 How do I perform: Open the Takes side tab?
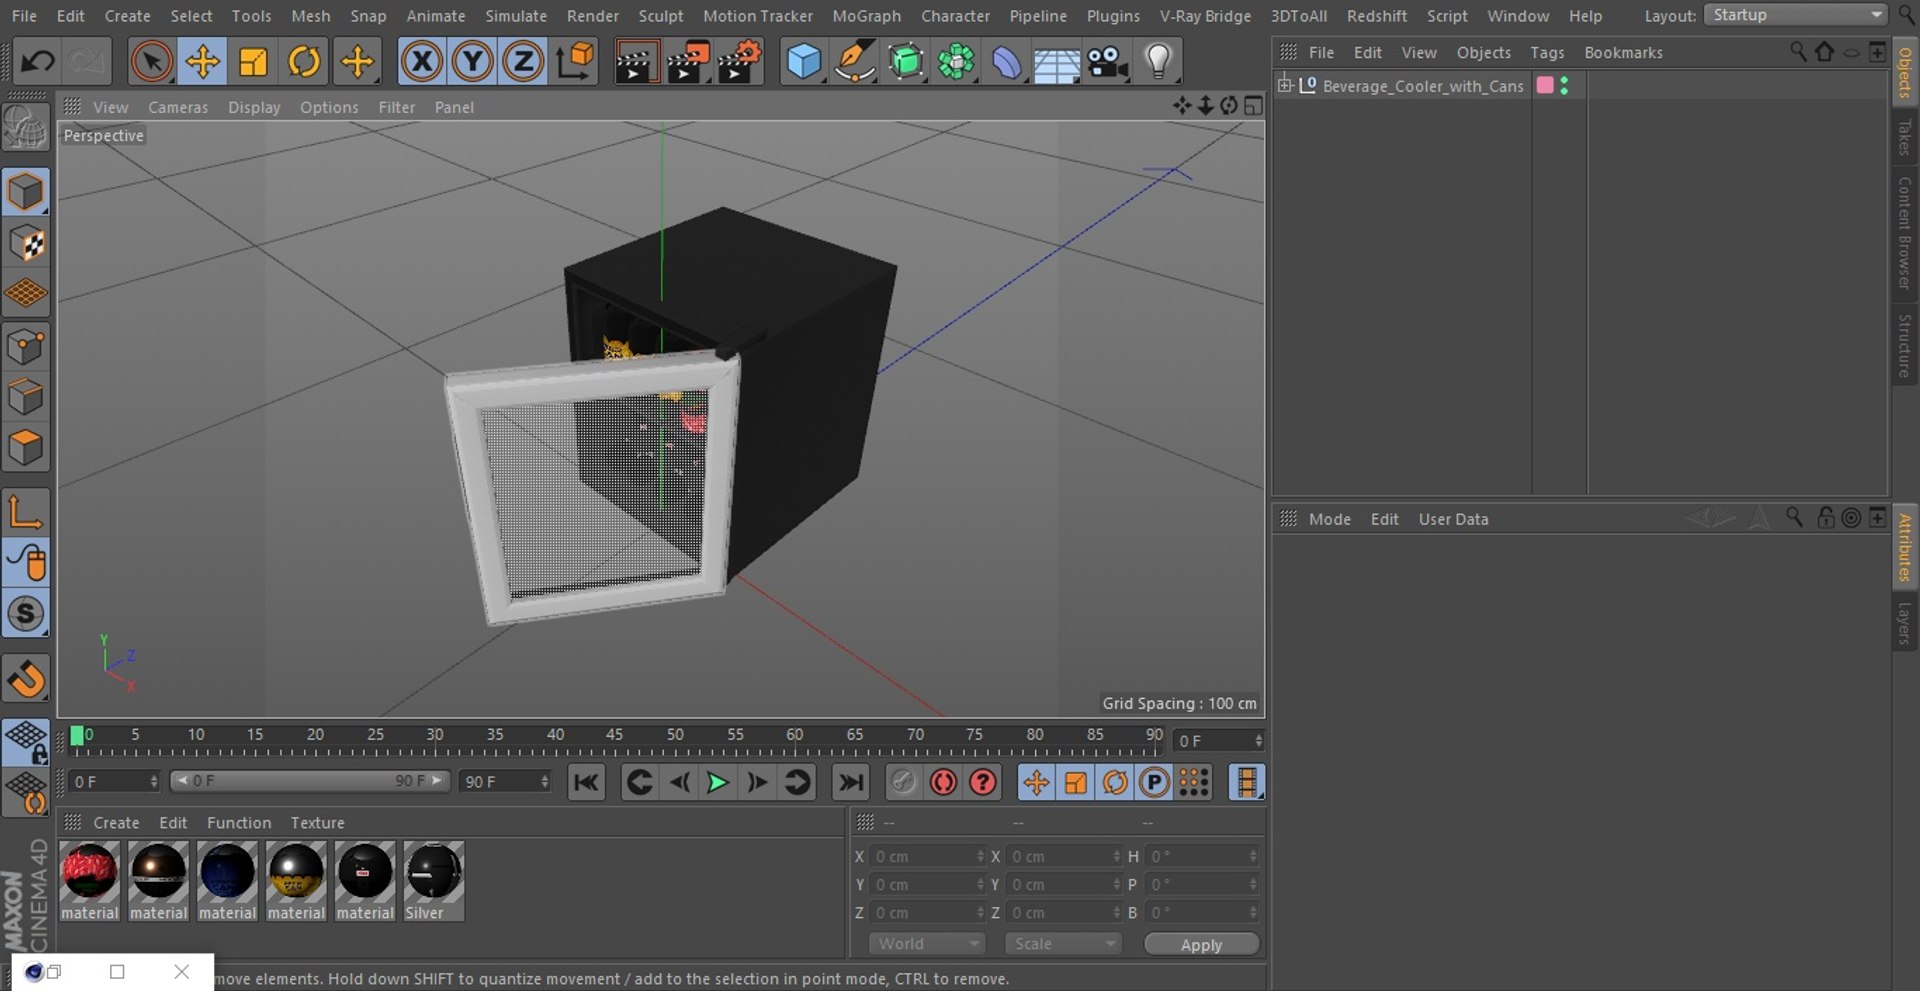pyautogui.click(x=1905, y=137)
